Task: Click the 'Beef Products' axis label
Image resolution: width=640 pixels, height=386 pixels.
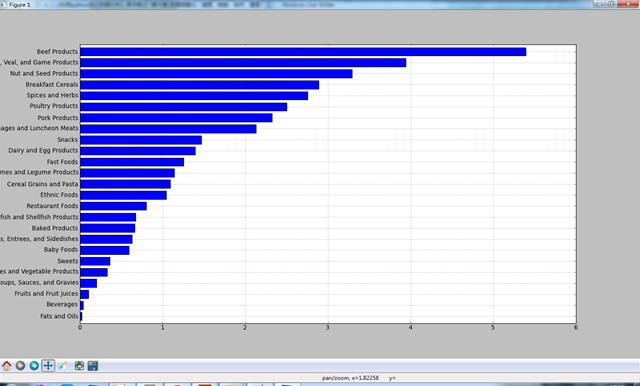Action: point(57,51)
